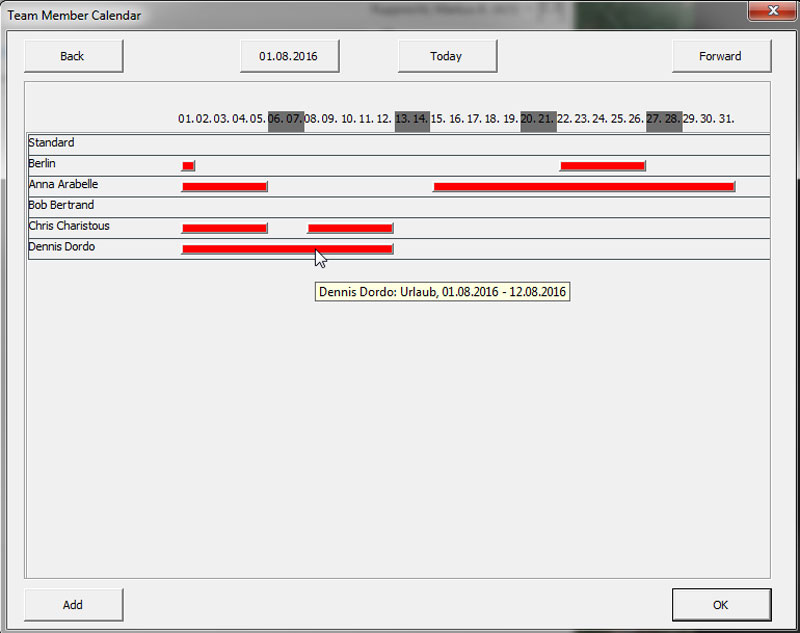The height and width of the screenshot is (633, 800).
Task: Select the Bob Bertrand row
Action: point(61,206)
